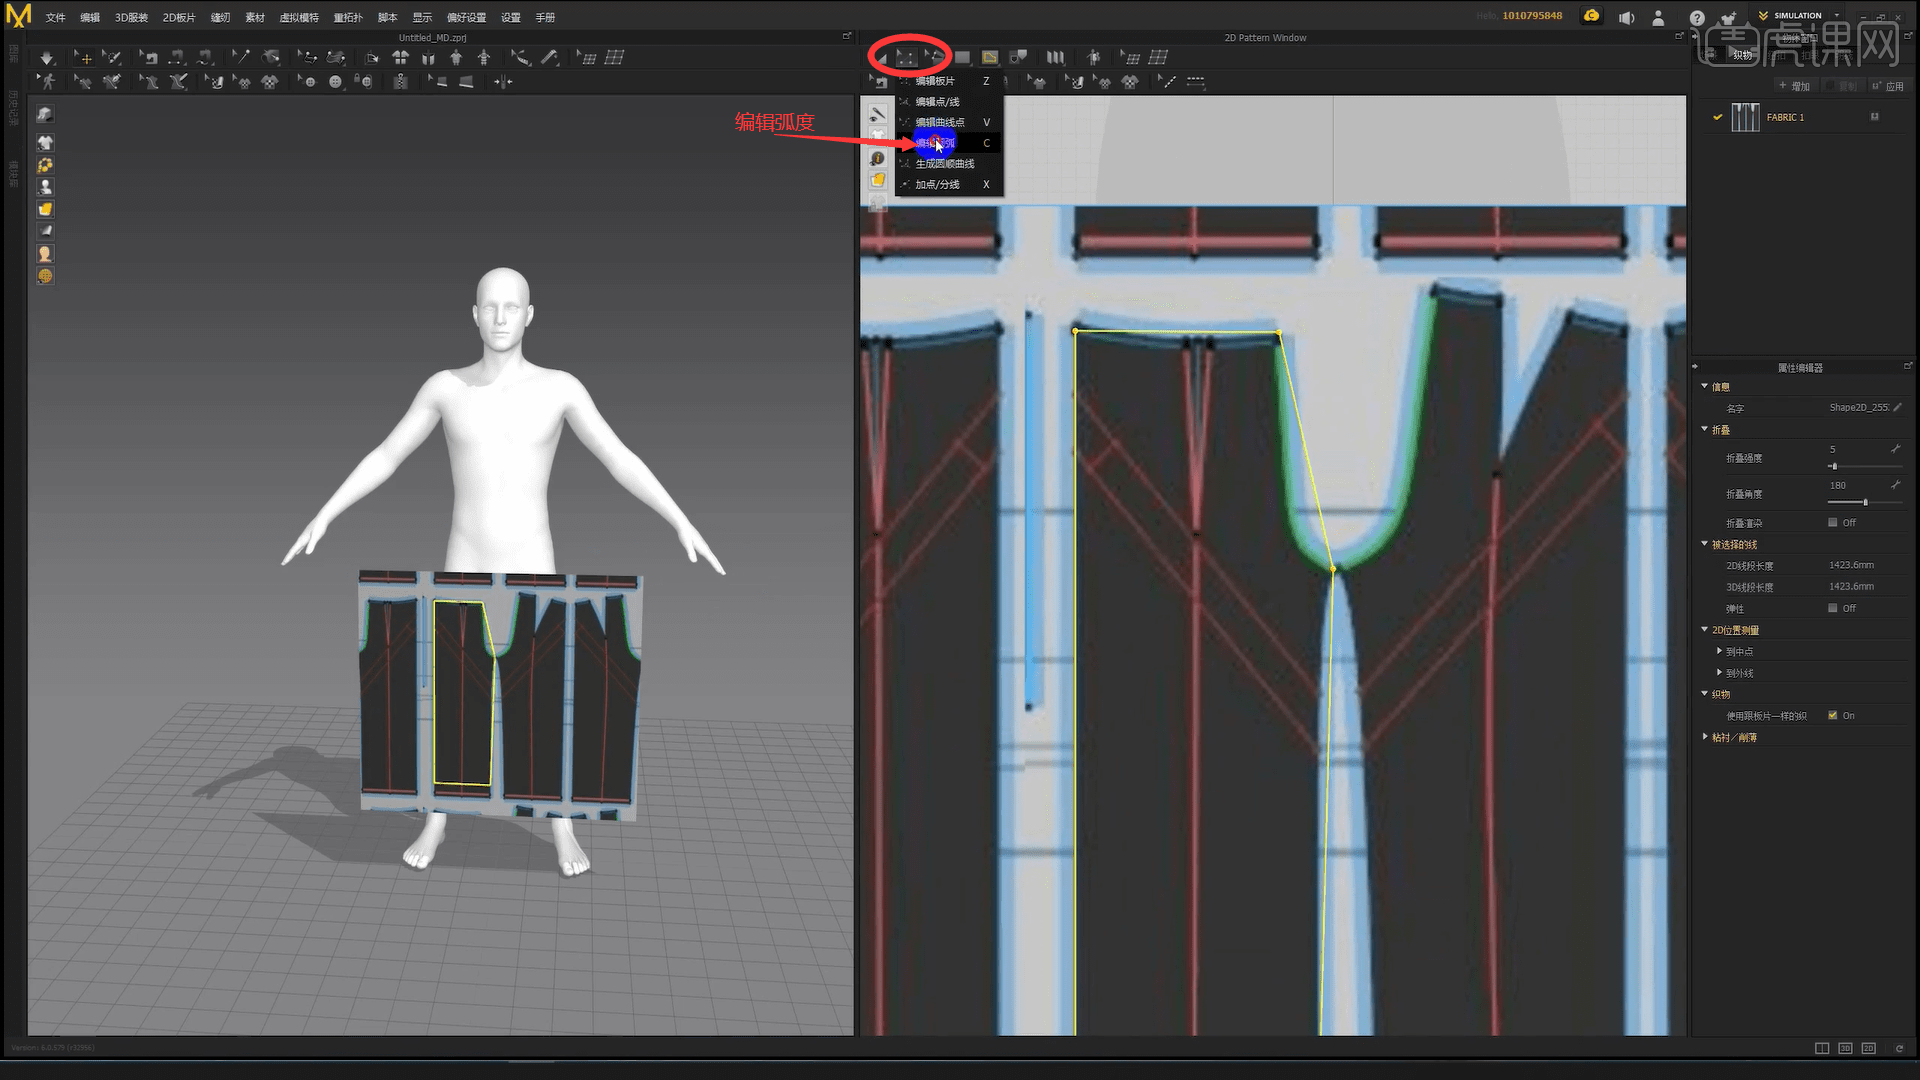Click the volume/sound icon near top right
This screenshot has height=1080, width=1920.
click(x=1626, y=17)
